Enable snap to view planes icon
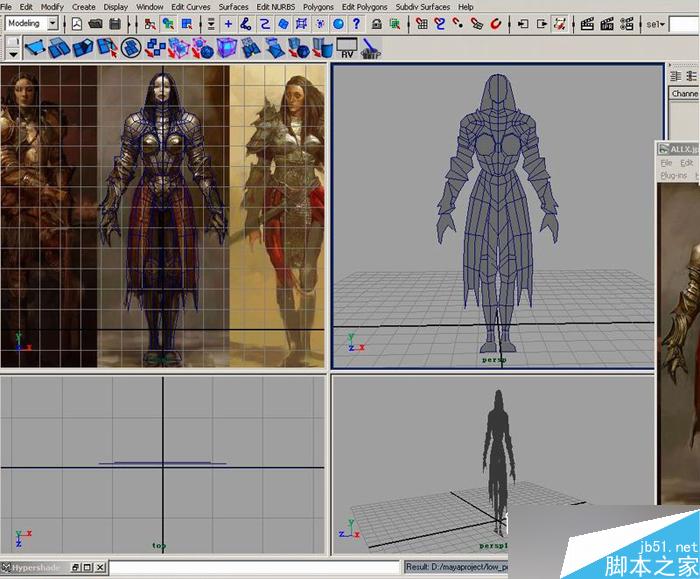Screen dimensions: 700x579 pyautogui.click(x=477, y=24)
